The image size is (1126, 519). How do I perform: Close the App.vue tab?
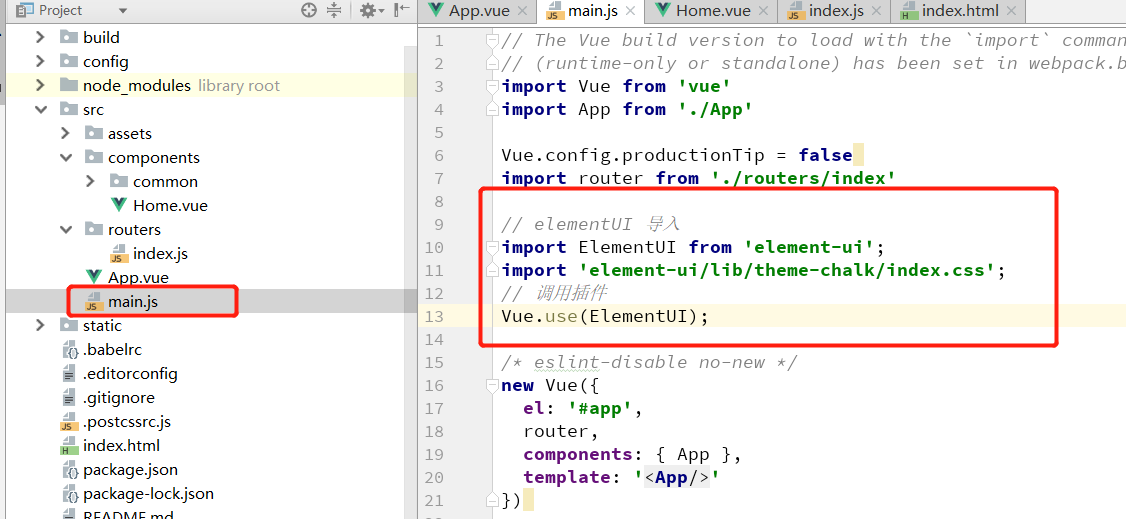click(x=521, y=11)
